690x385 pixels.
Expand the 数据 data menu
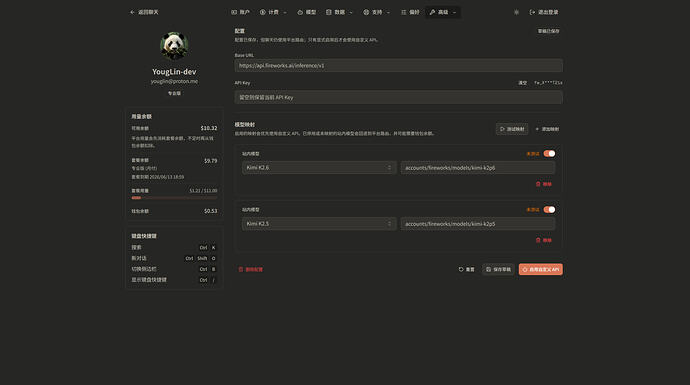[x=339, y=12]
